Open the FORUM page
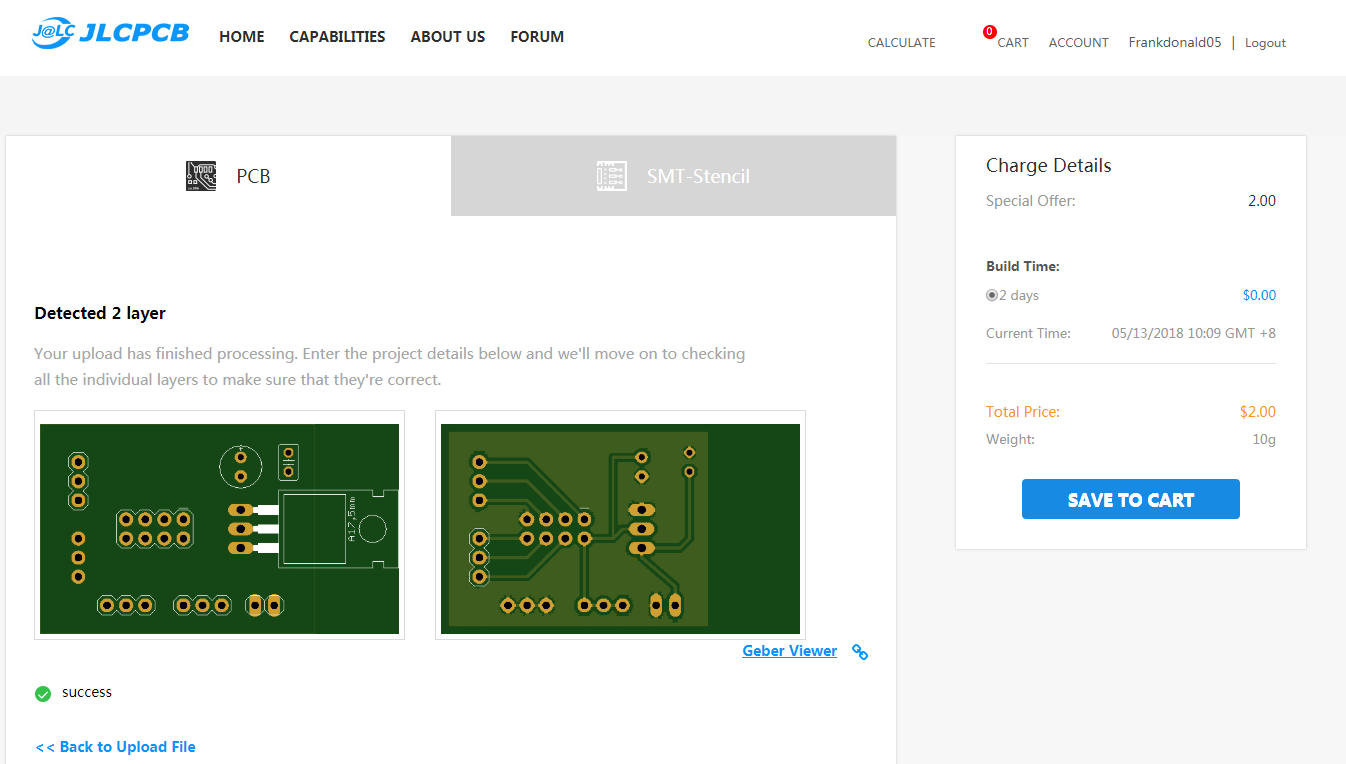The image size is (1346, 764). [x=537, y=37]
